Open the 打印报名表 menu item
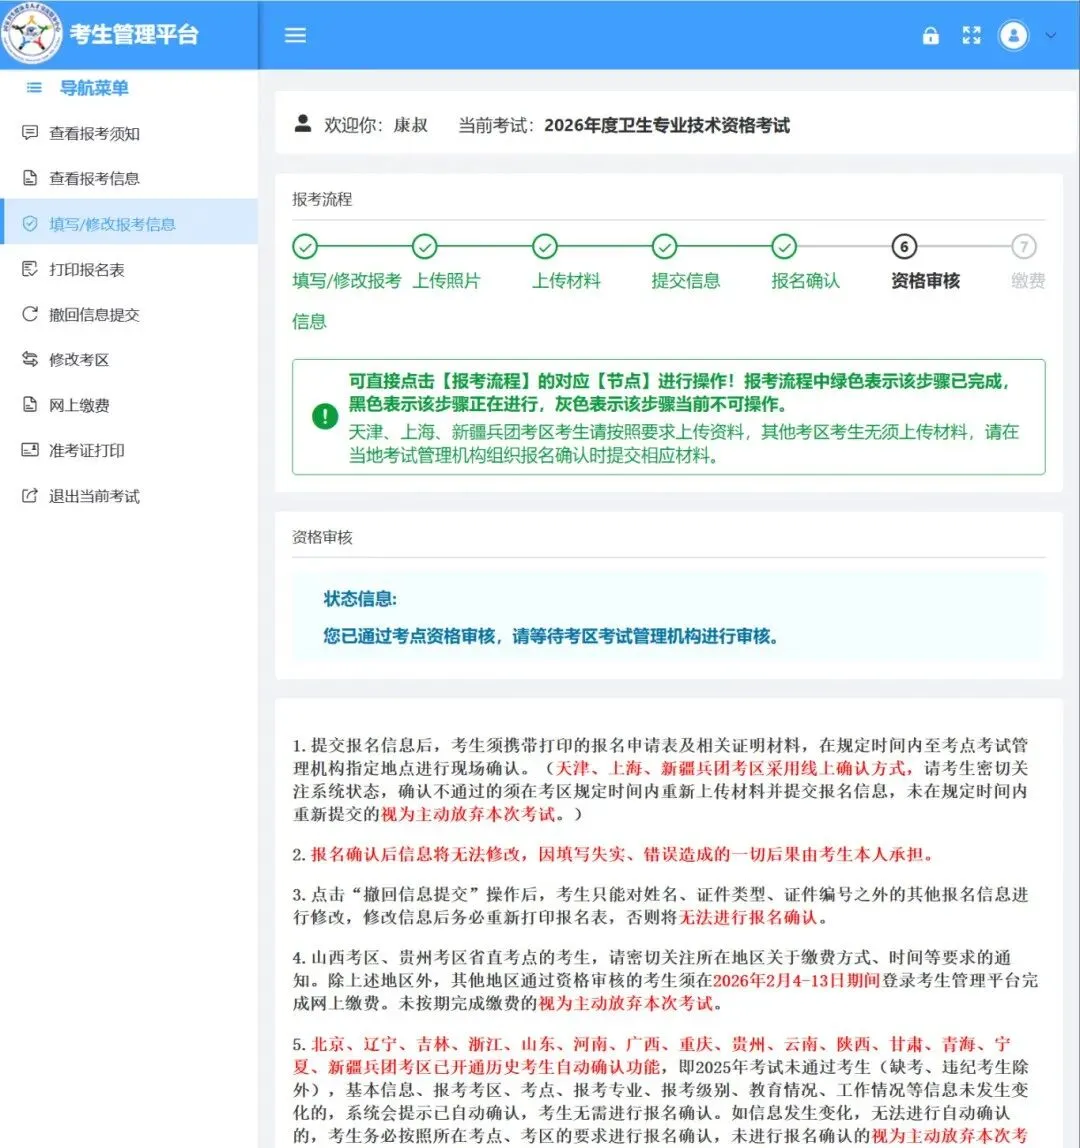Screen dimensions: 1080x1148 coord(129,269)
